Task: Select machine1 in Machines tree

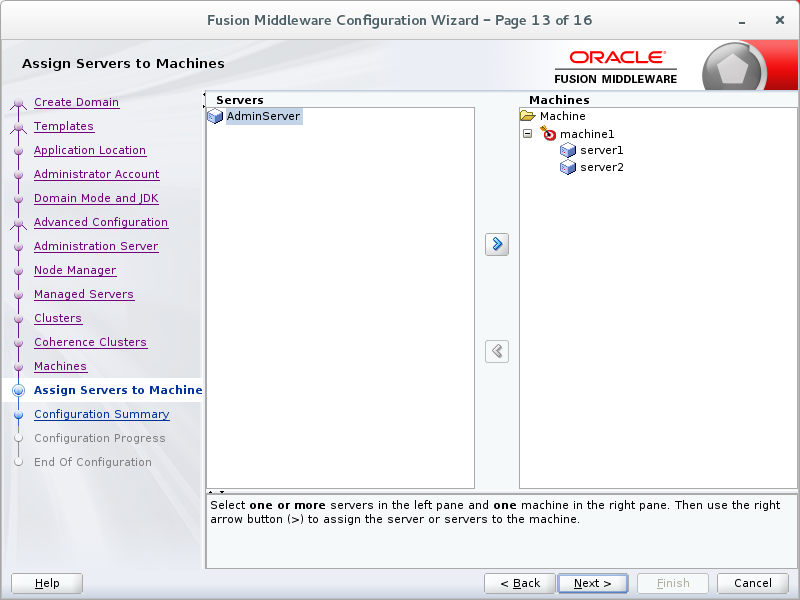Action: click(587, 134)
